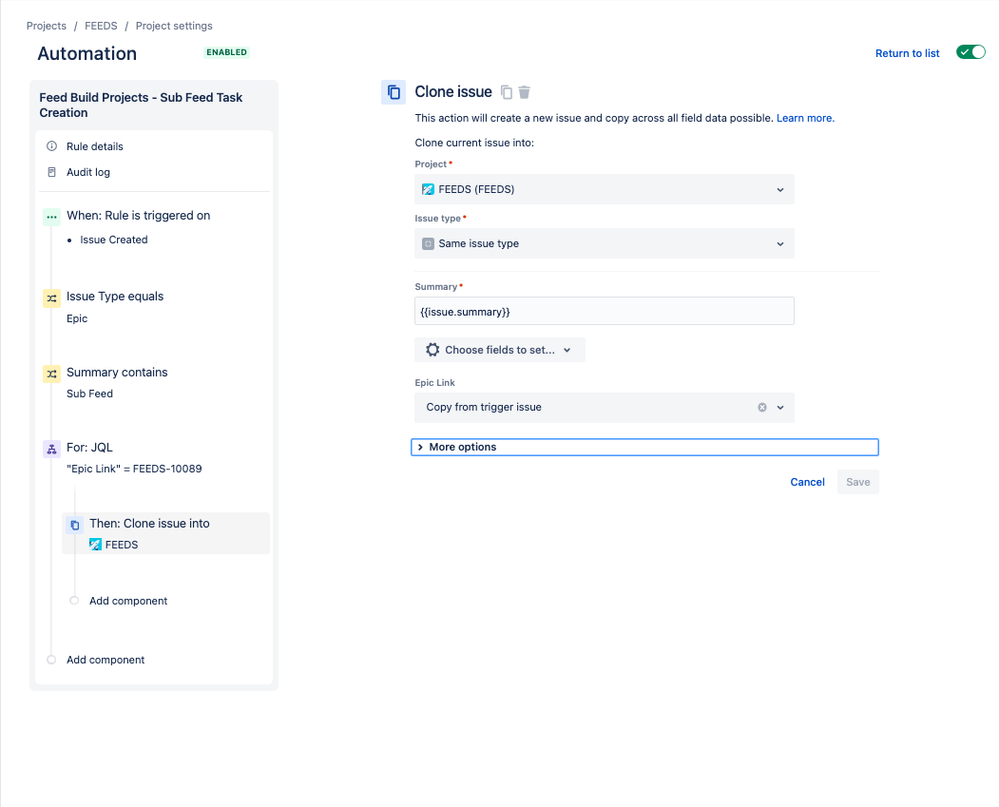Select the Audit log document icon
Viewport: 999px width, 807px height.
pos(52,172)
